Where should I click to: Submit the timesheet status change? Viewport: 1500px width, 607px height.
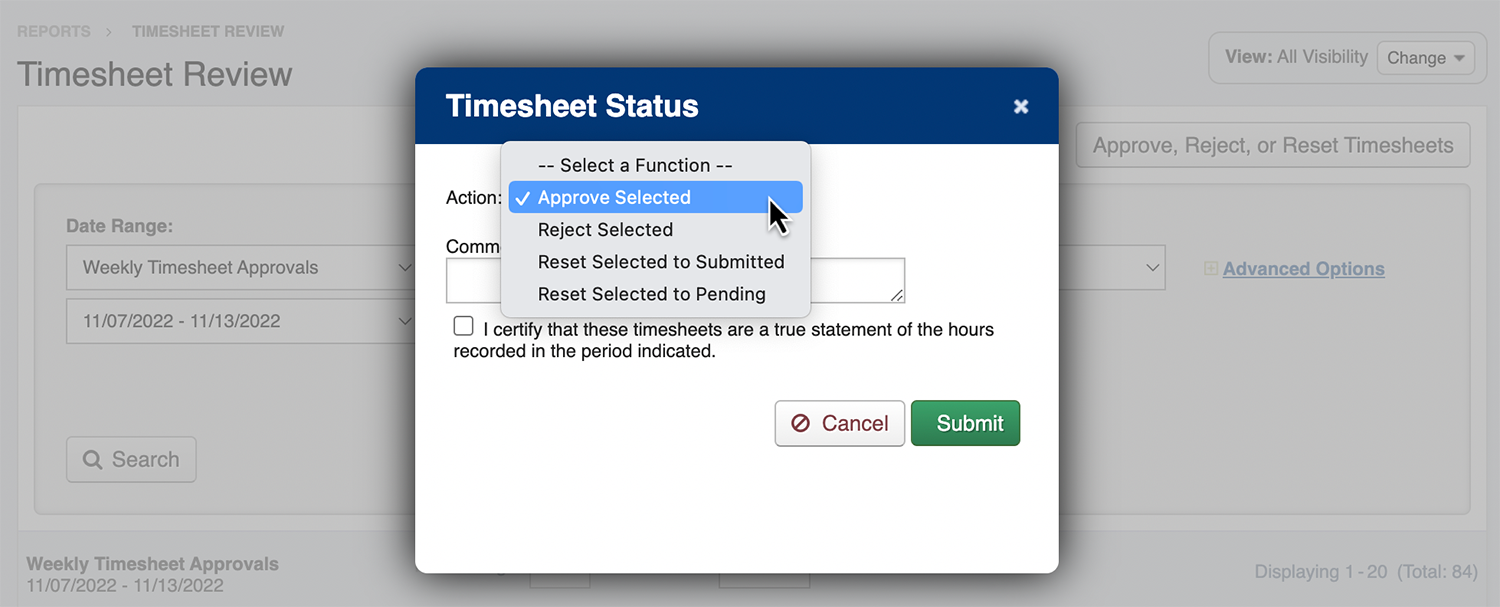click(x=965, y=423)
